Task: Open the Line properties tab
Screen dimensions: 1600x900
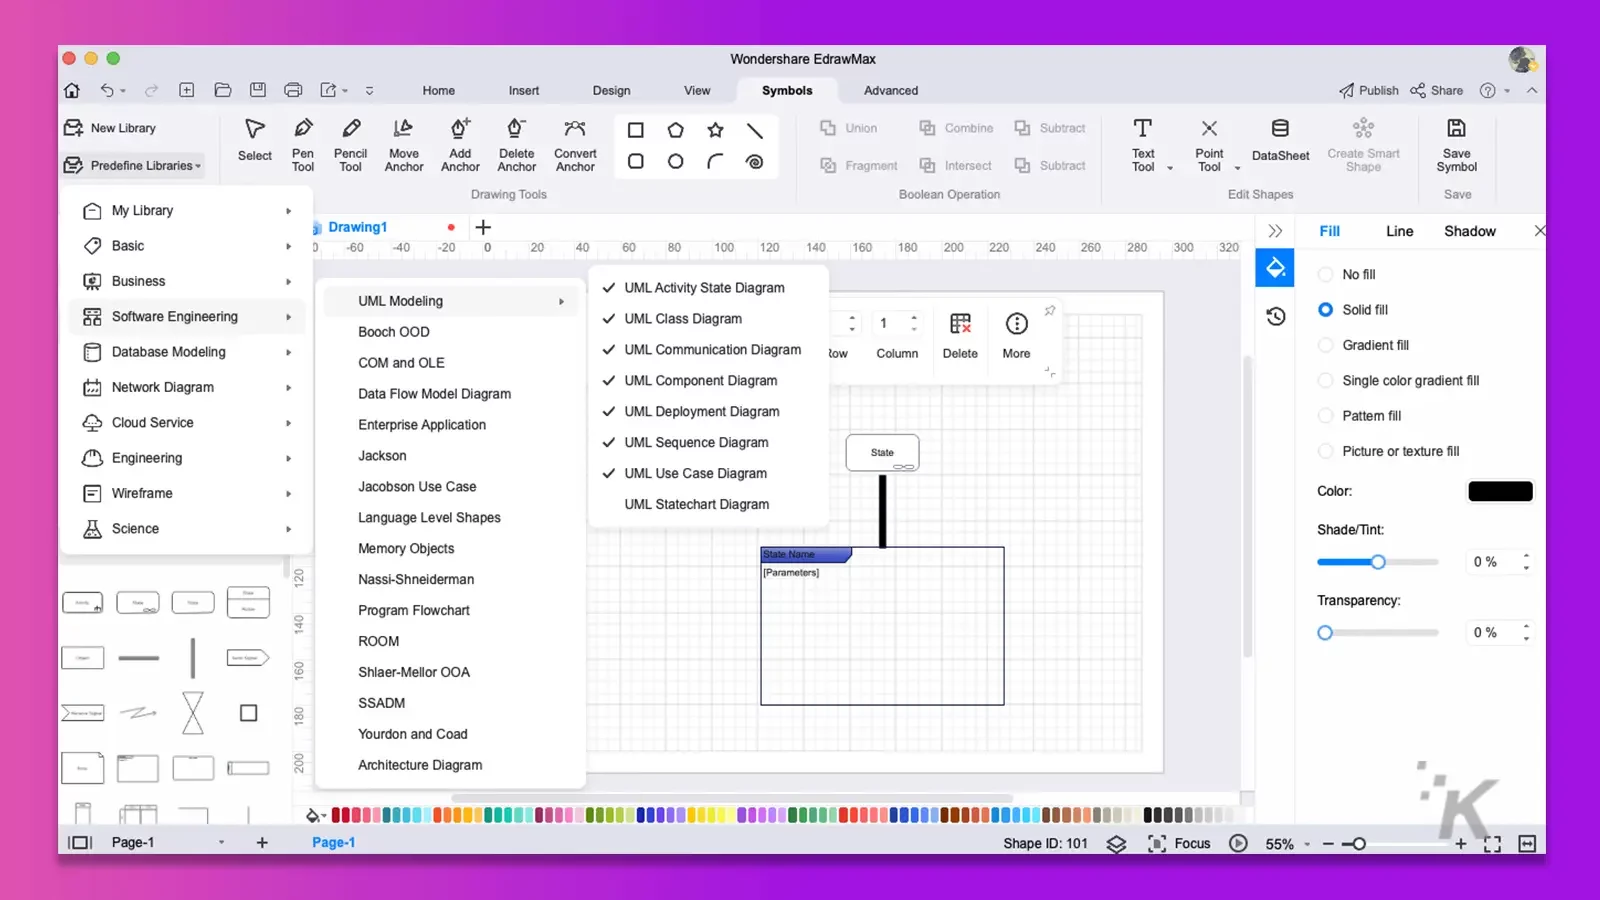Action: tap(1399, 231)
